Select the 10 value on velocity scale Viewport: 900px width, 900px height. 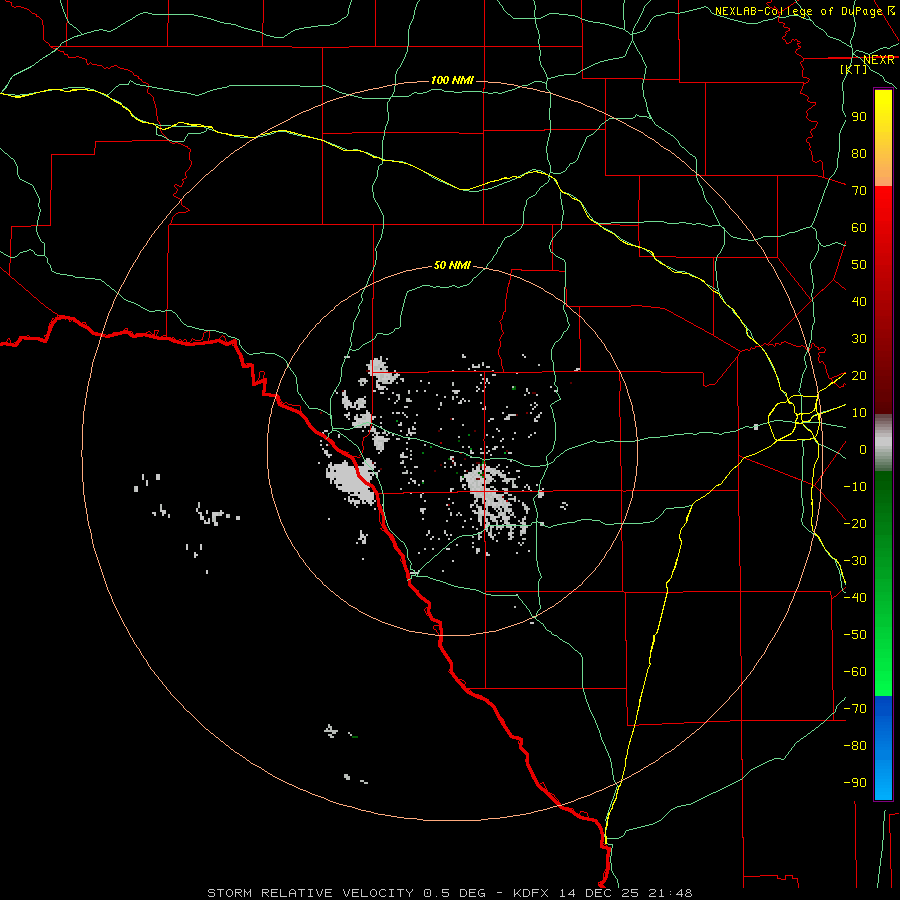point(859,413)
